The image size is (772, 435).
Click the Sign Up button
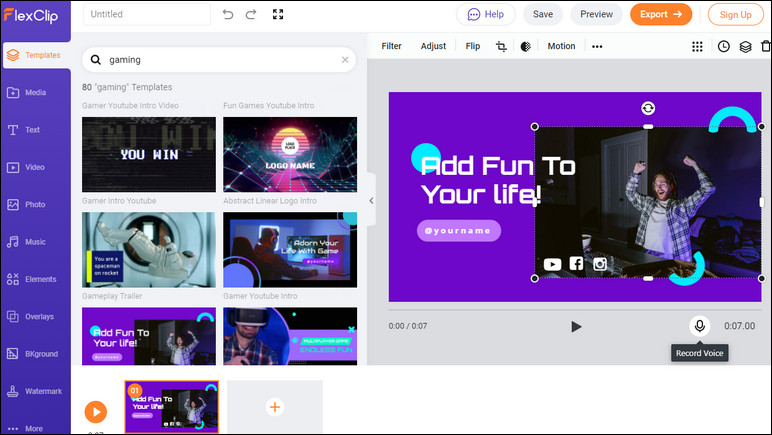[735, 15]
